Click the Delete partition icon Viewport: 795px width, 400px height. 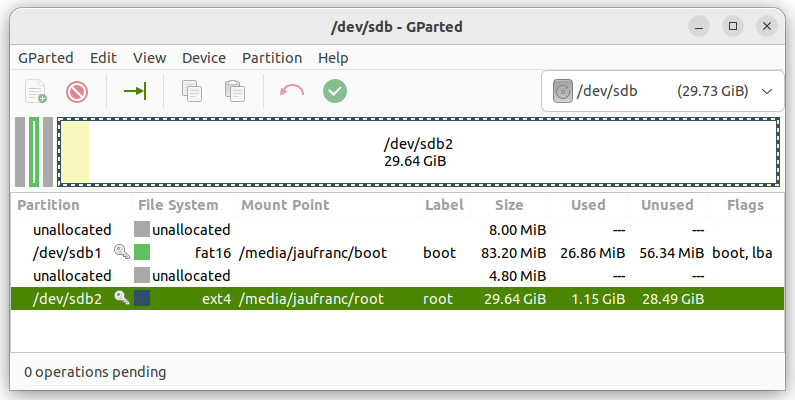(x=77, y=92)
